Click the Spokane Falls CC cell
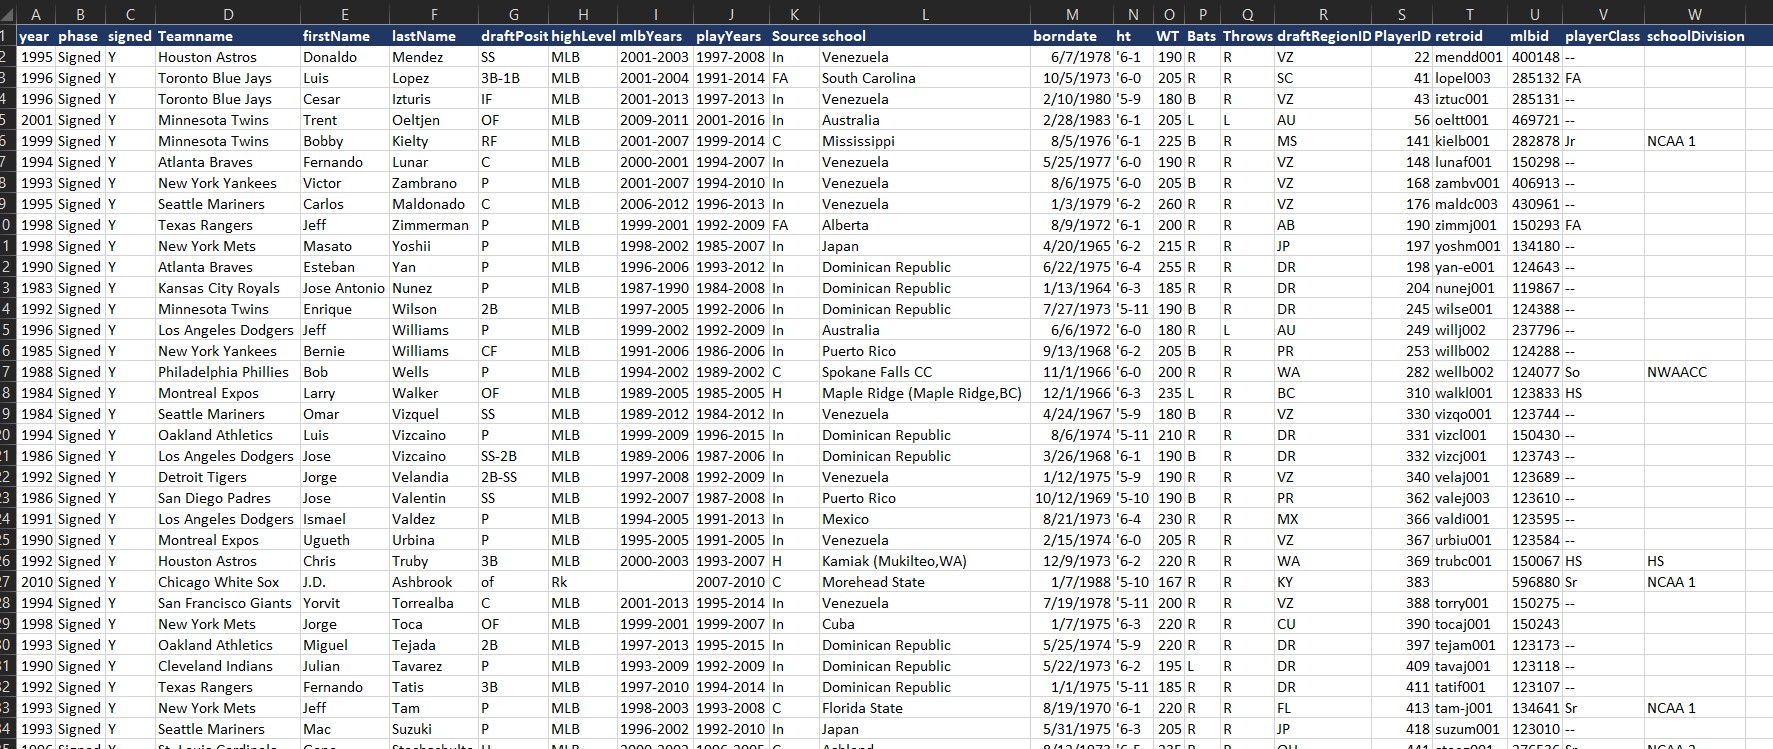 tap(876, 372)
